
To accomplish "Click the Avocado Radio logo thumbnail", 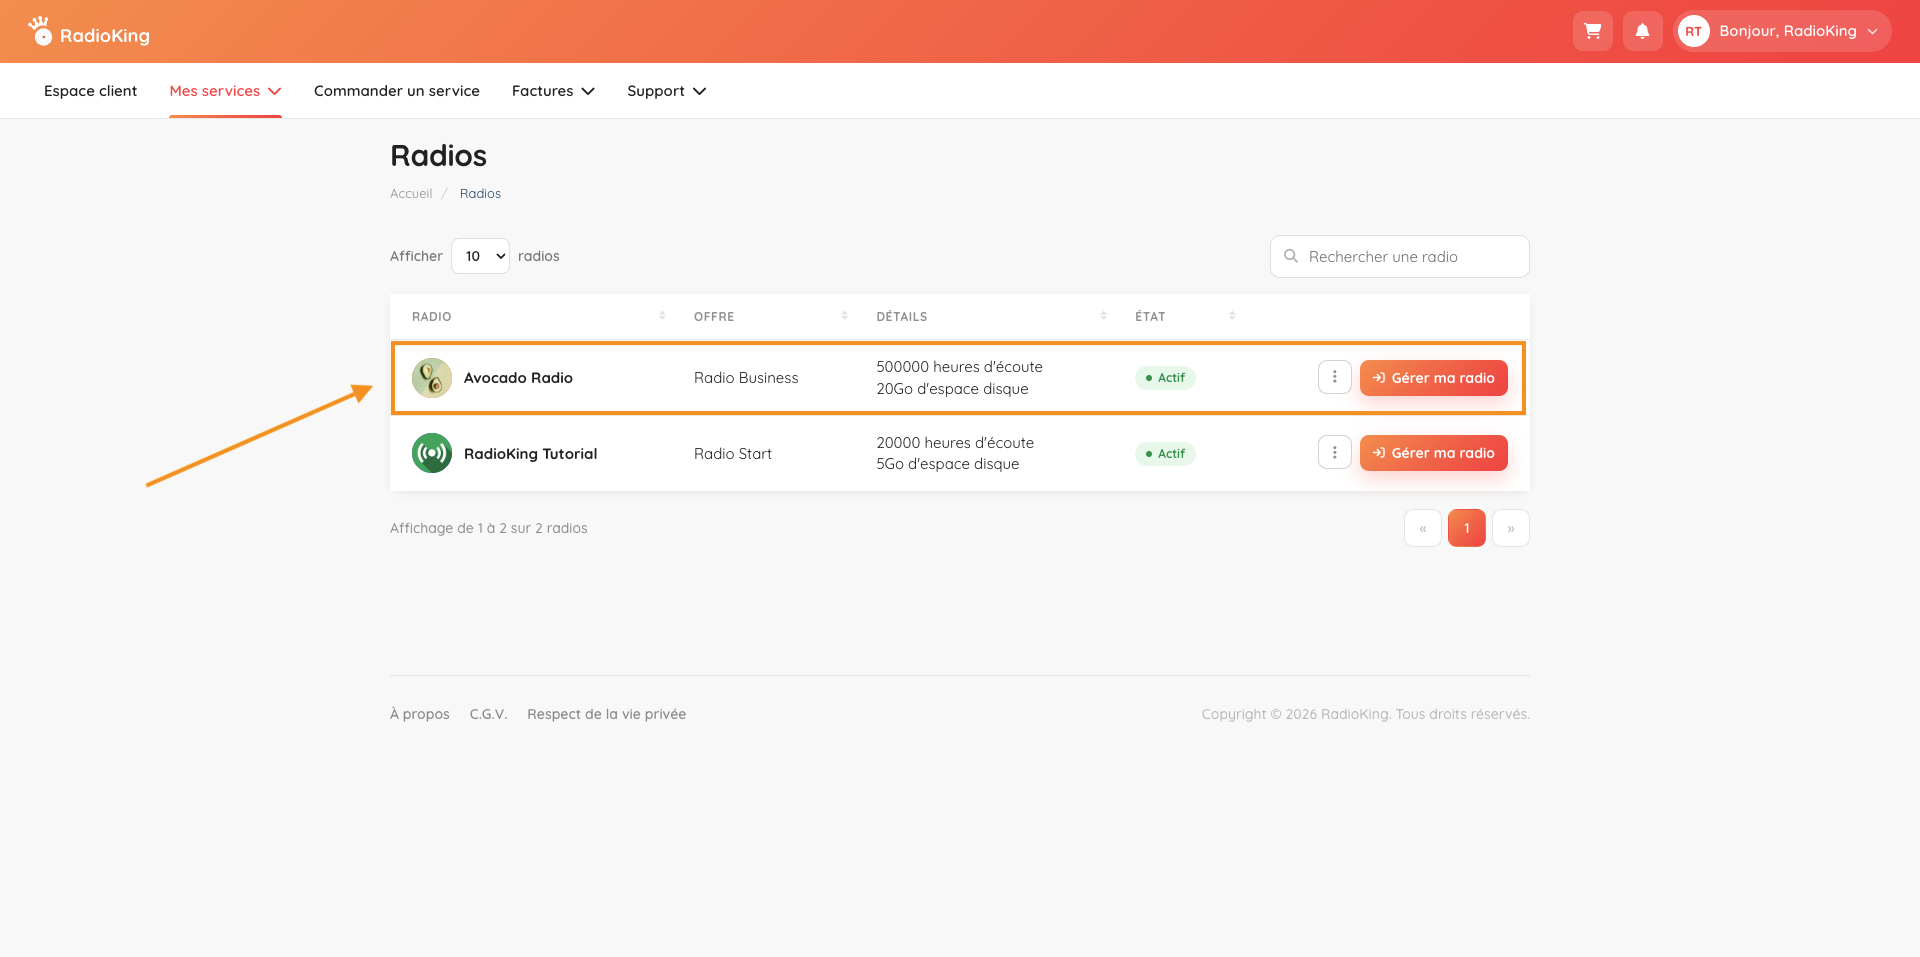I will [432, 378].
